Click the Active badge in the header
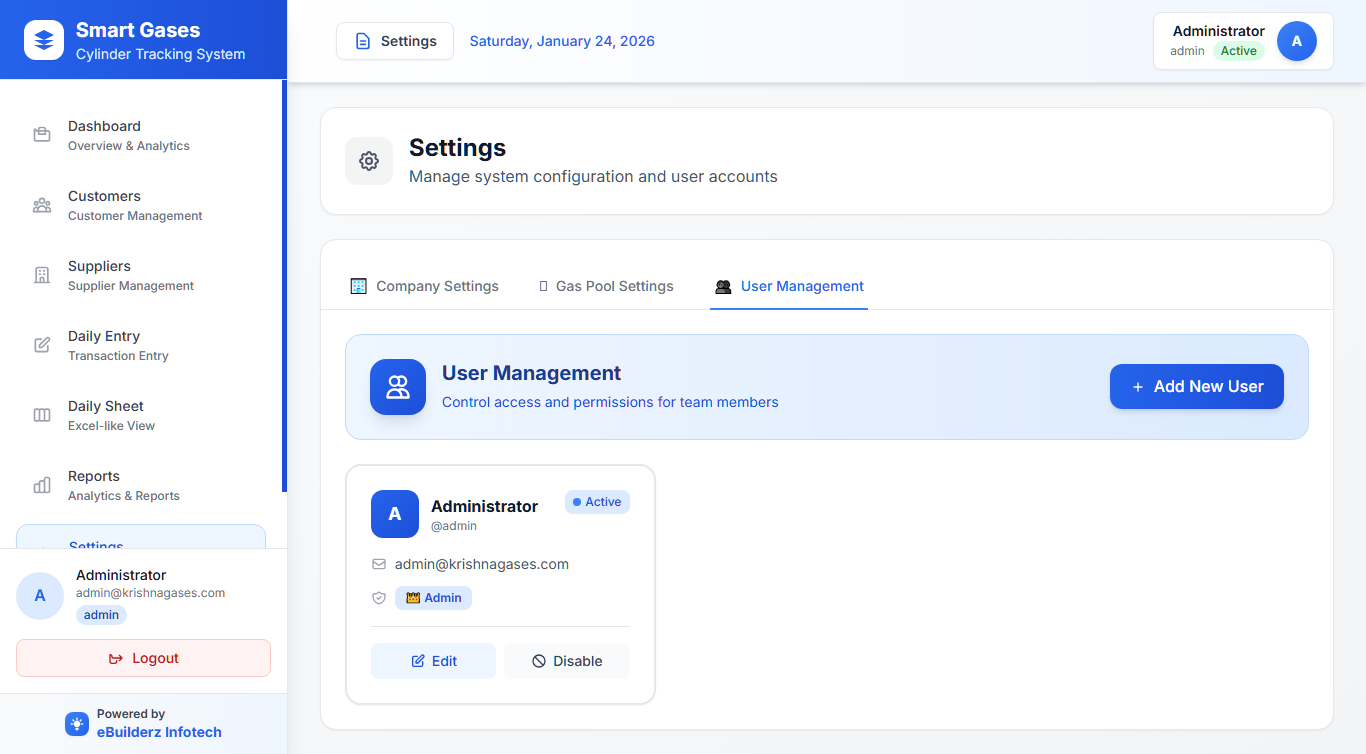 [1239, 51]
